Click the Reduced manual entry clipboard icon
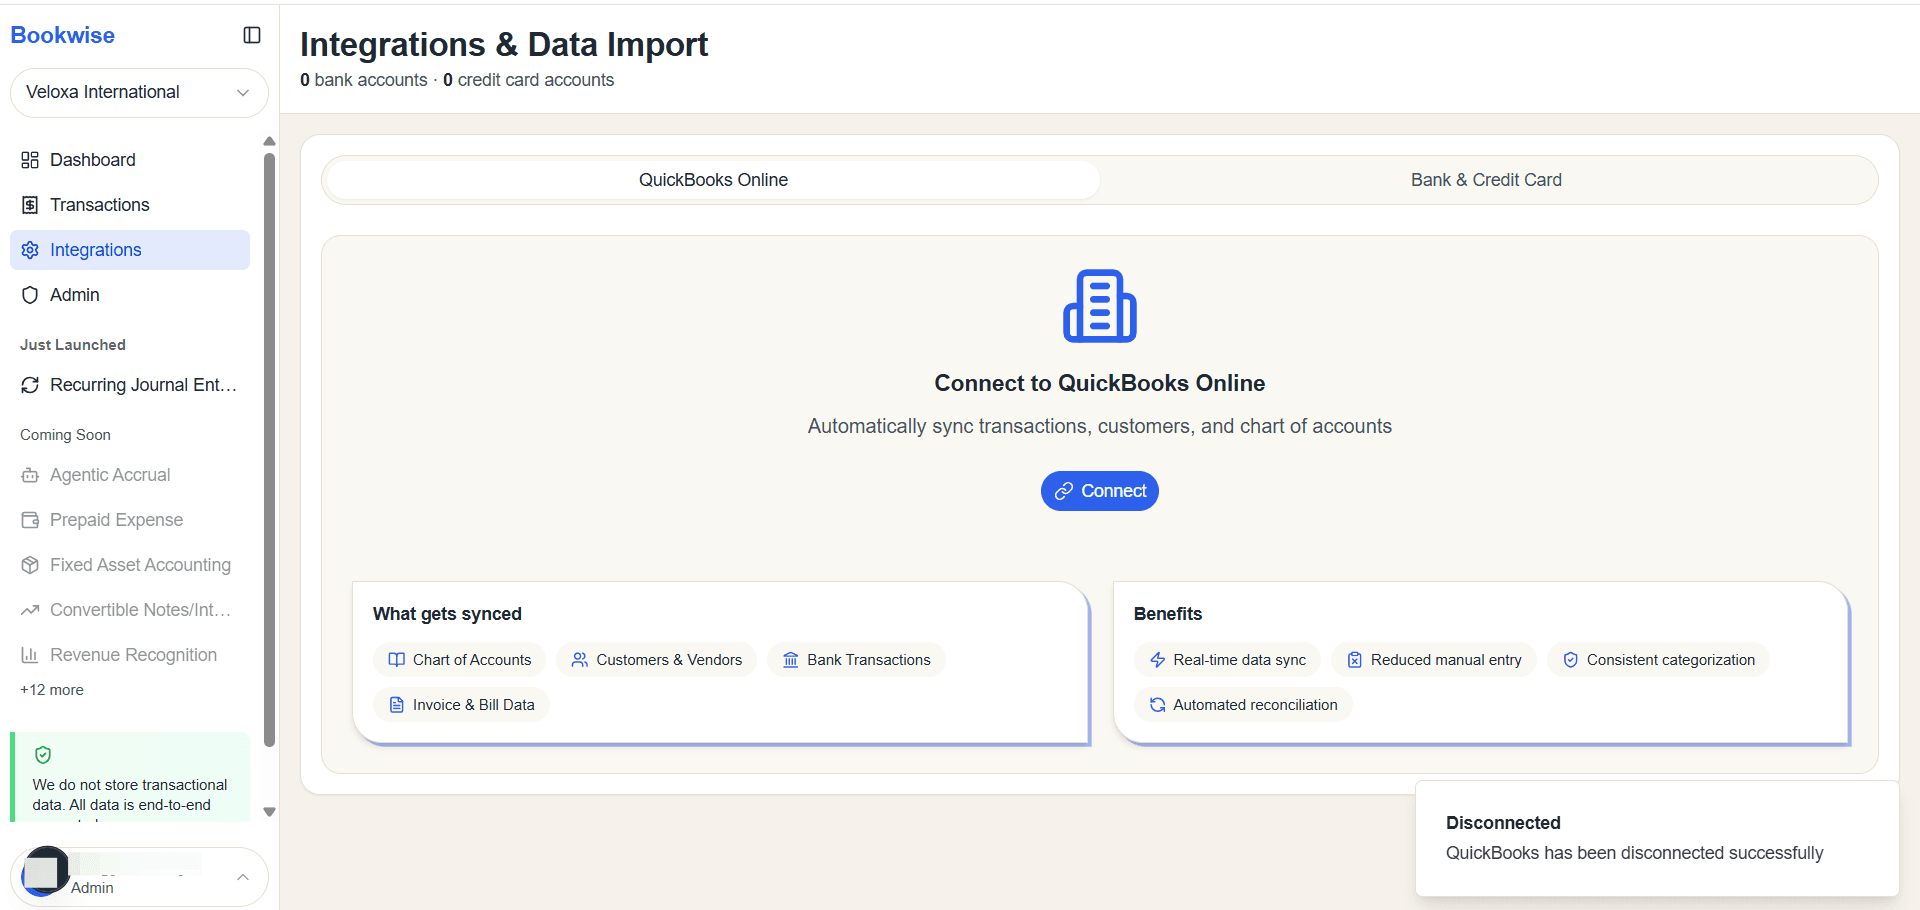Image resolution: width=1920 pixels, height=910 pixels. pos(1355,660)
